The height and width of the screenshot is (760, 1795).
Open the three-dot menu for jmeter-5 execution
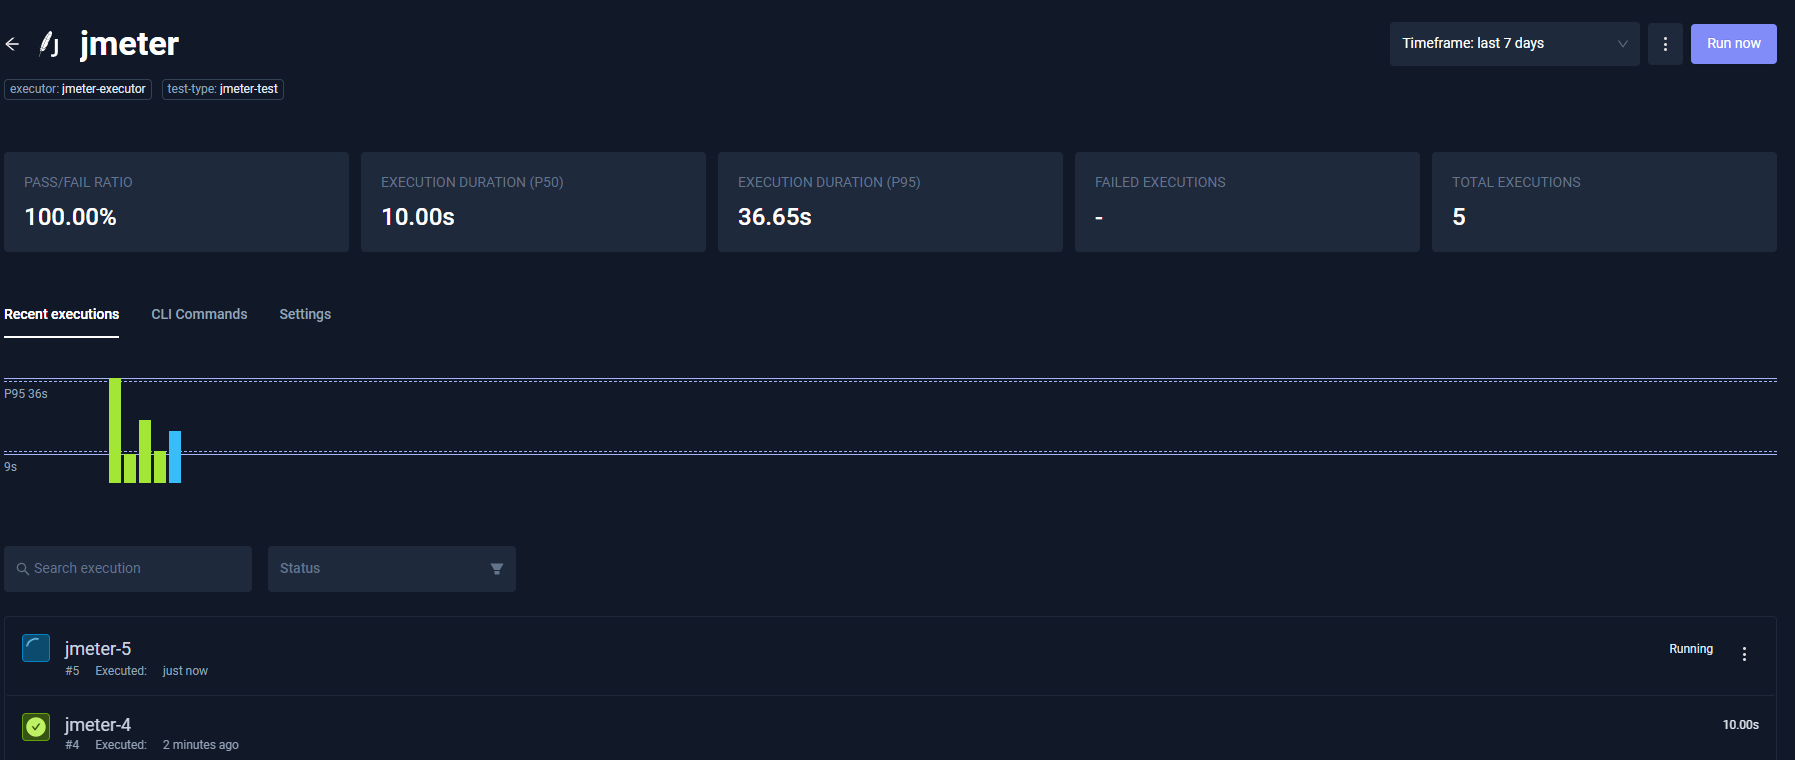[1744, 654]
